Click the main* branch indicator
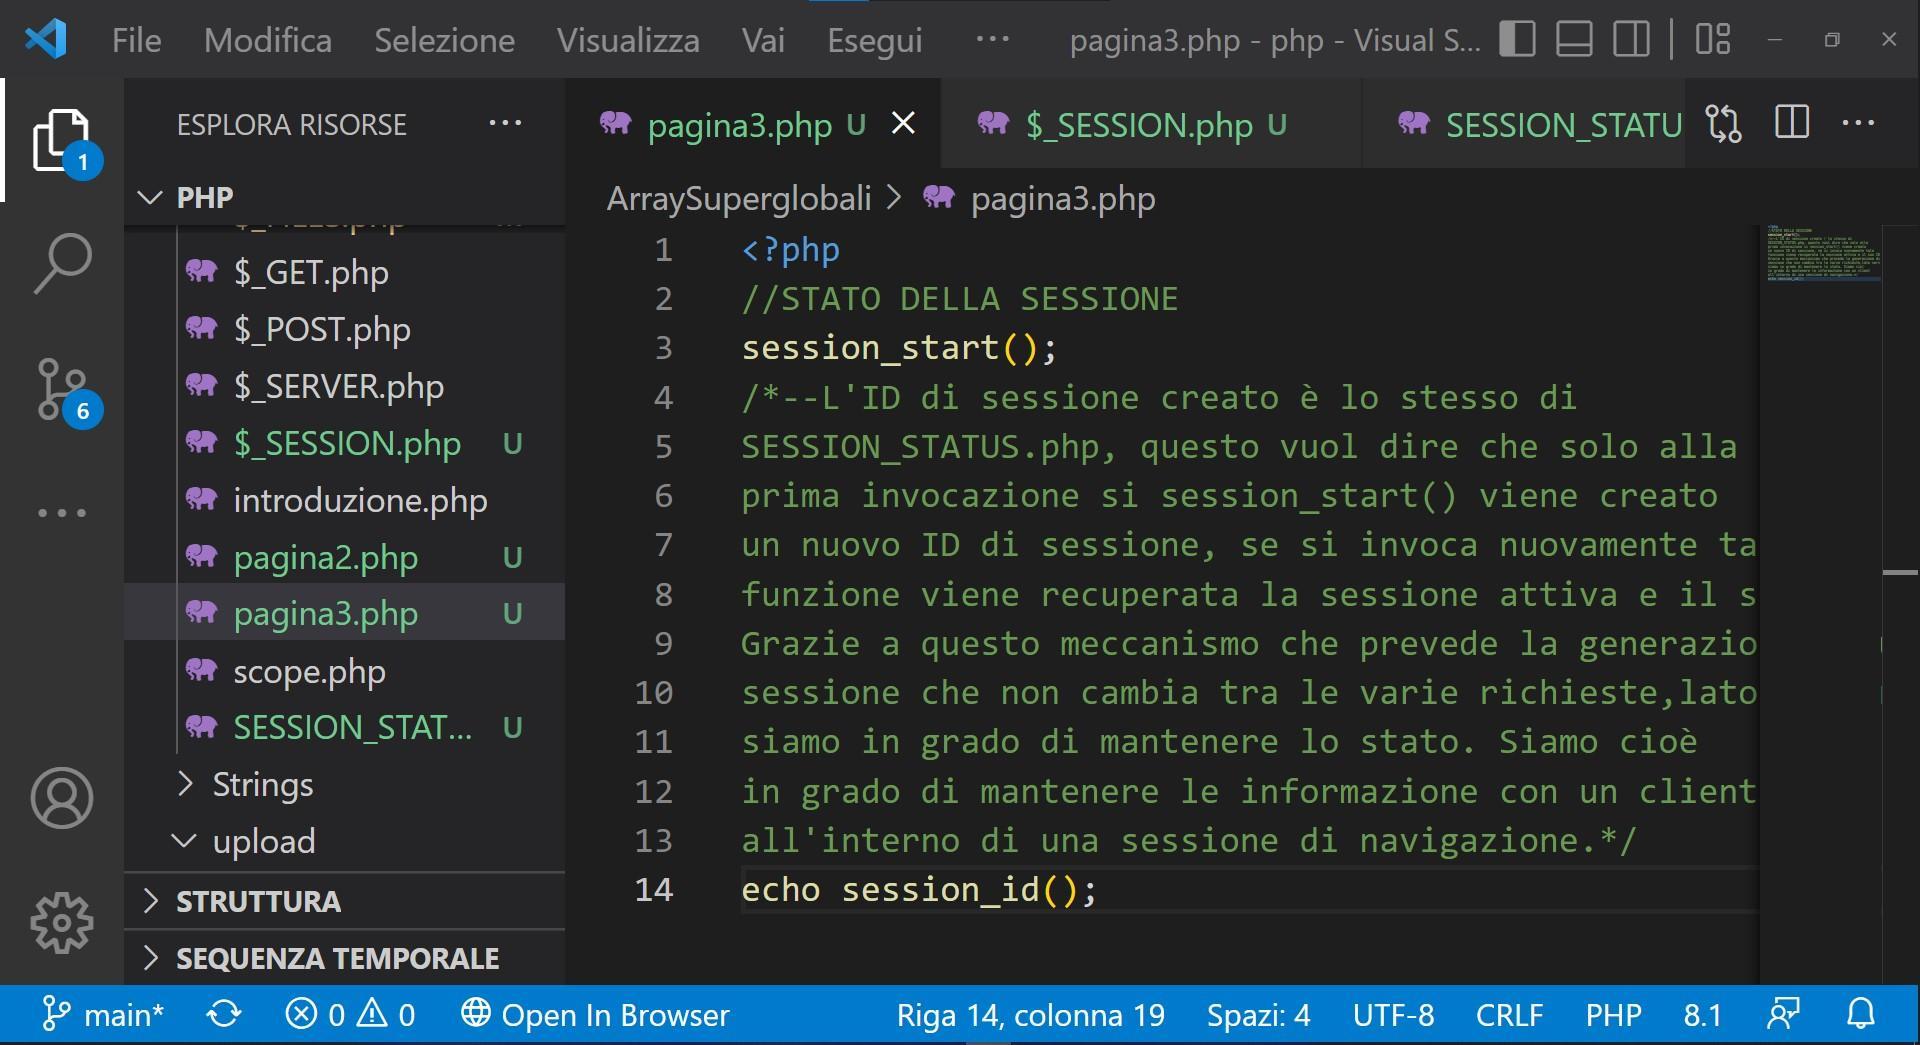This screenshot has width=1920, height=1045. pyautogui.click(x=102, y=1015)
